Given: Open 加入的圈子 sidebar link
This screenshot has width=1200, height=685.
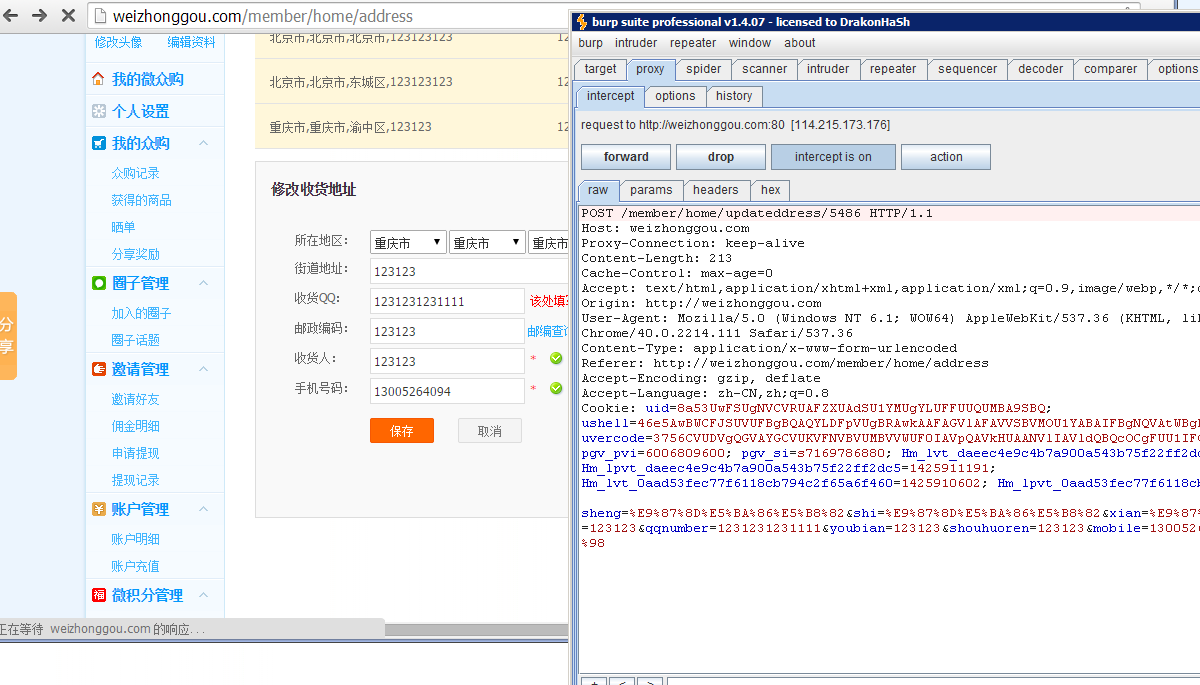Looking at the screenshot, I should coord(141,313).
